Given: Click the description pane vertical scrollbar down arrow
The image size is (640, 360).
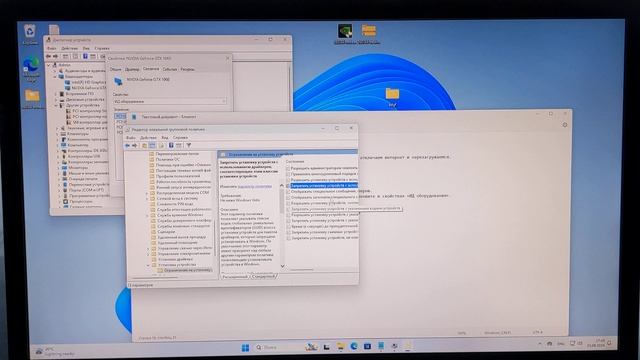Looking at the screenshot, I should [282, 266].
